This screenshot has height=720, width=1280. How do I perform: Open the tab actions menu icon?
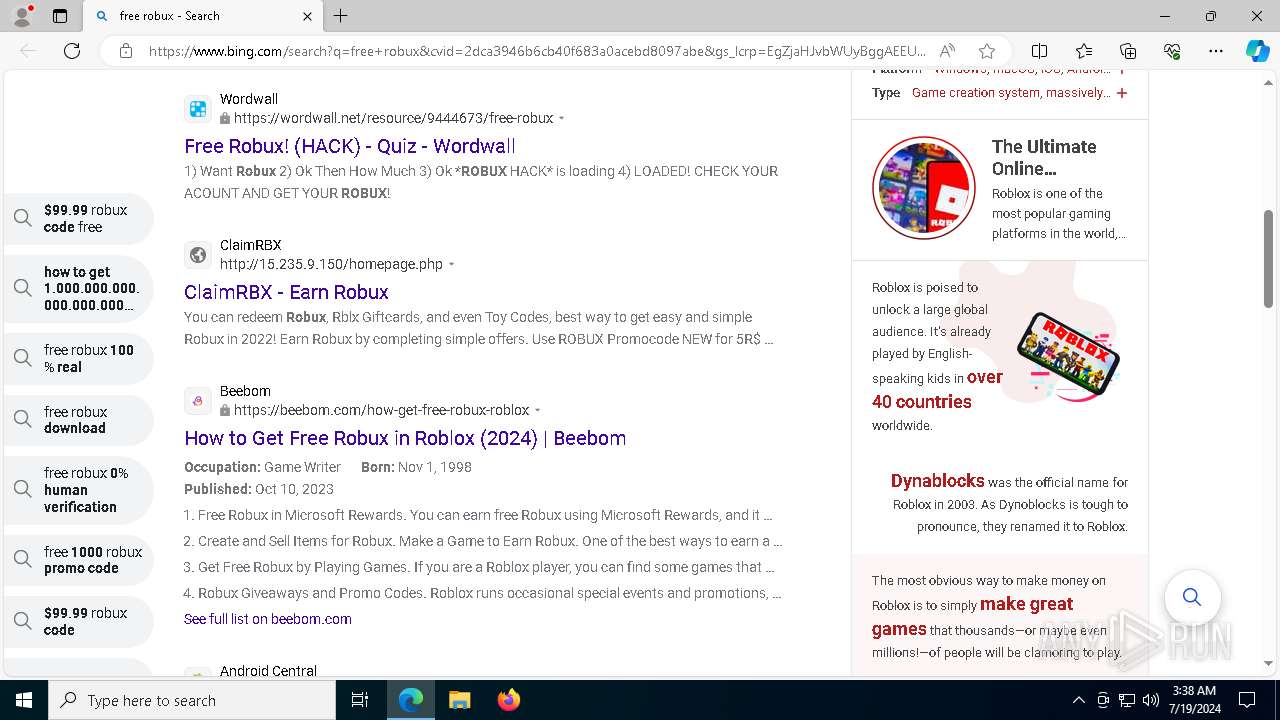(60, 16)
